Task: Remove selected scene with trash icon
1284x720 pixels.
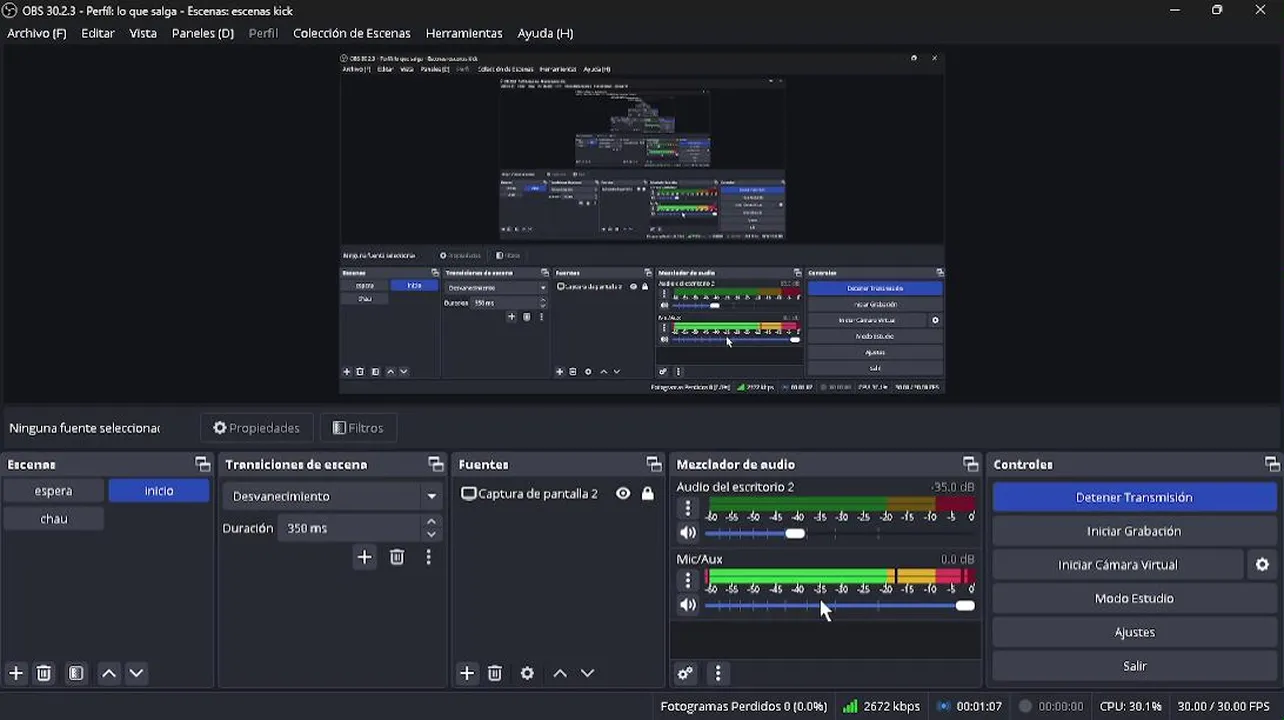Action: point(44,673)
